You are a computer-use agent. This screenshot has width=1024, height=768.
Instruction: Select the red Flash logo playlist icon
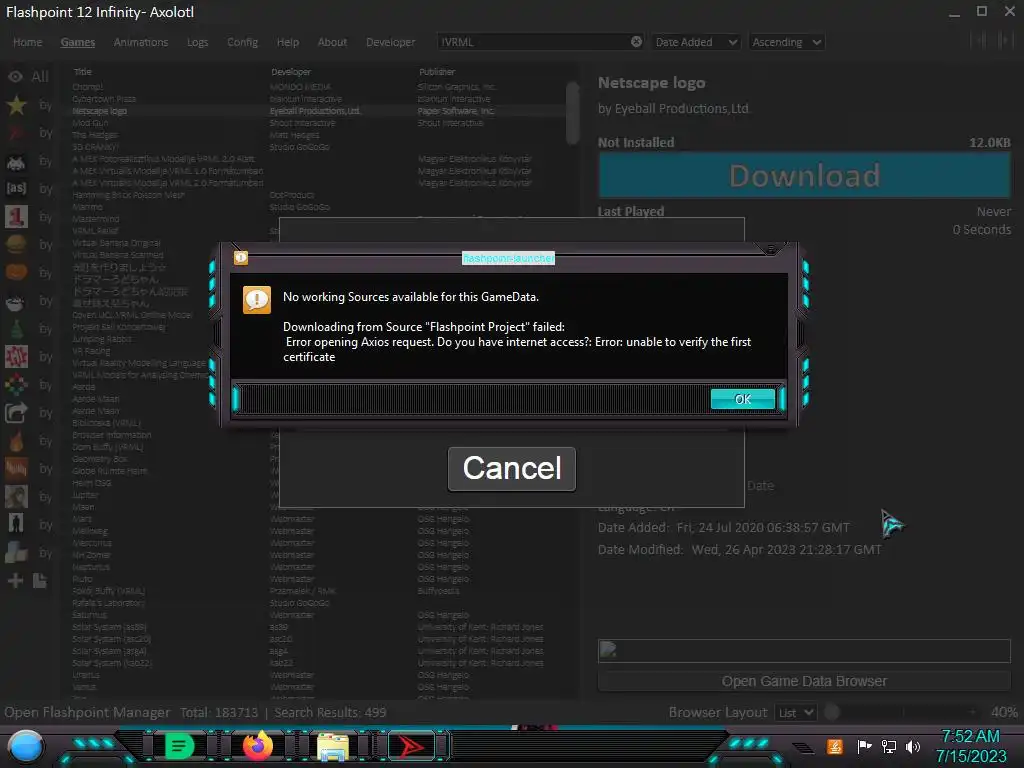[16, 133]
